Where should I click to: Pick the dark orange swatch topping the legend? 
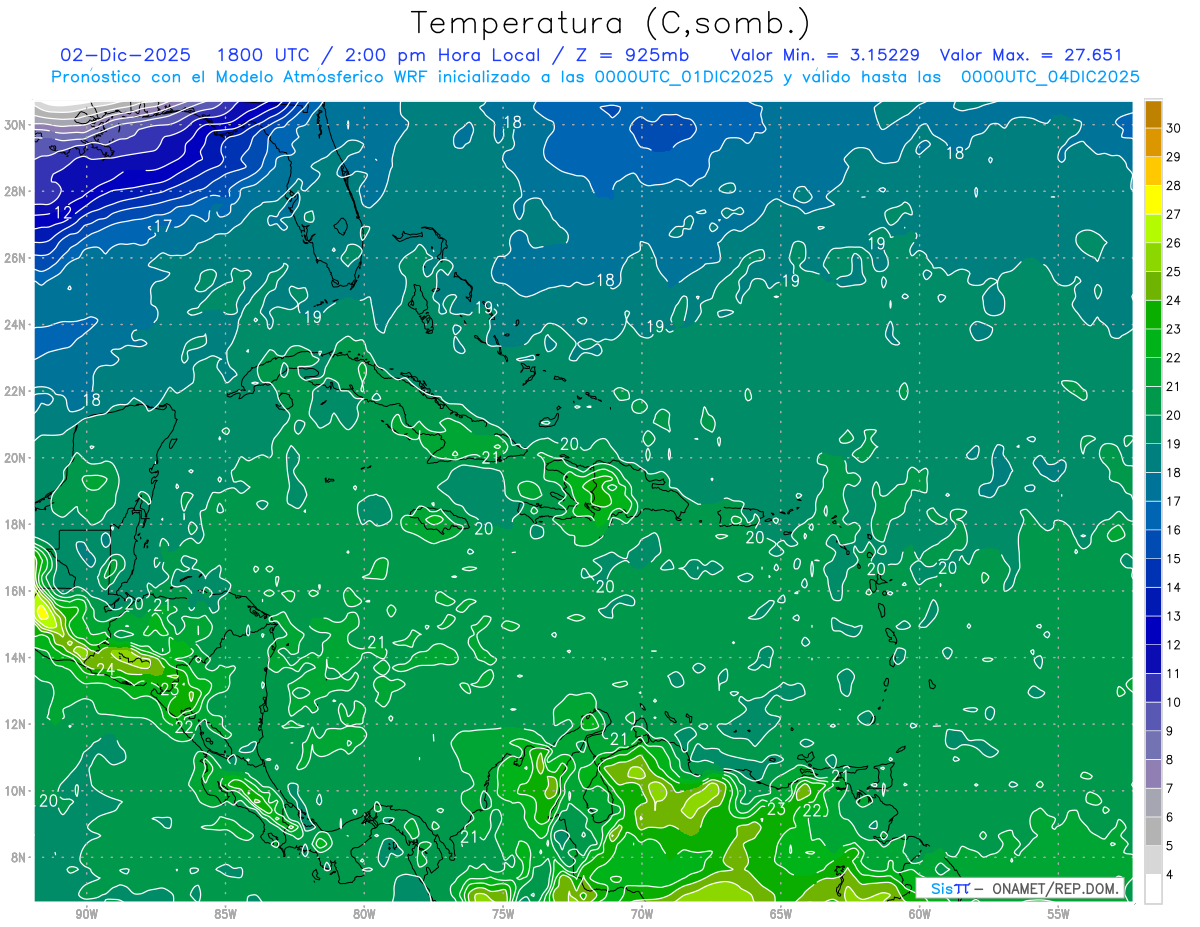tap(1153, 114)
